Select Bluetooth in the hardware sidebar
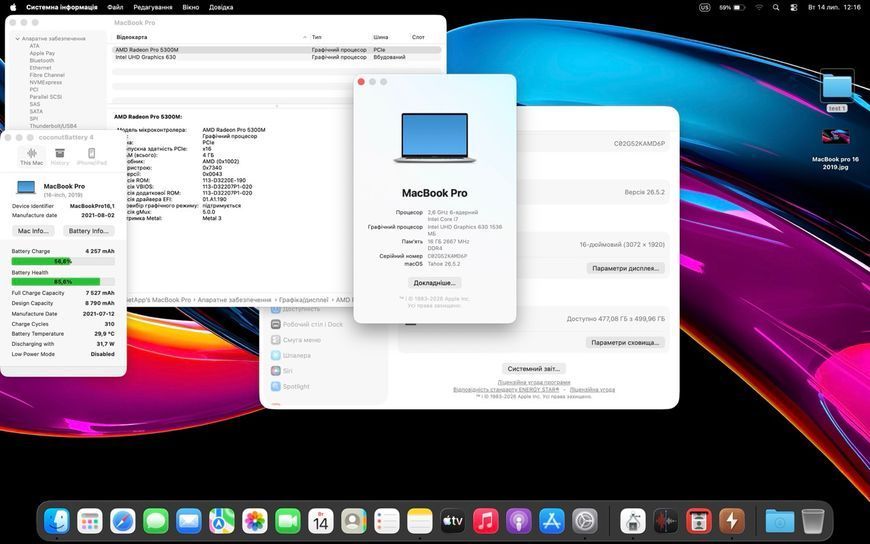Image resolution: width=870 pixels, height=544 pixels. [42, 61]
